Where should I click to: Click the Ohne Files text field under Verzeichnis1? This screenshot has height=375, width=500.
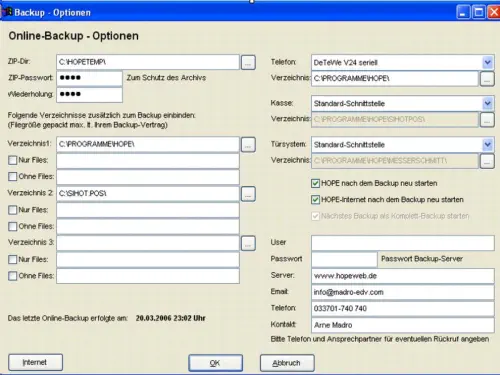(x=148, y=177)
